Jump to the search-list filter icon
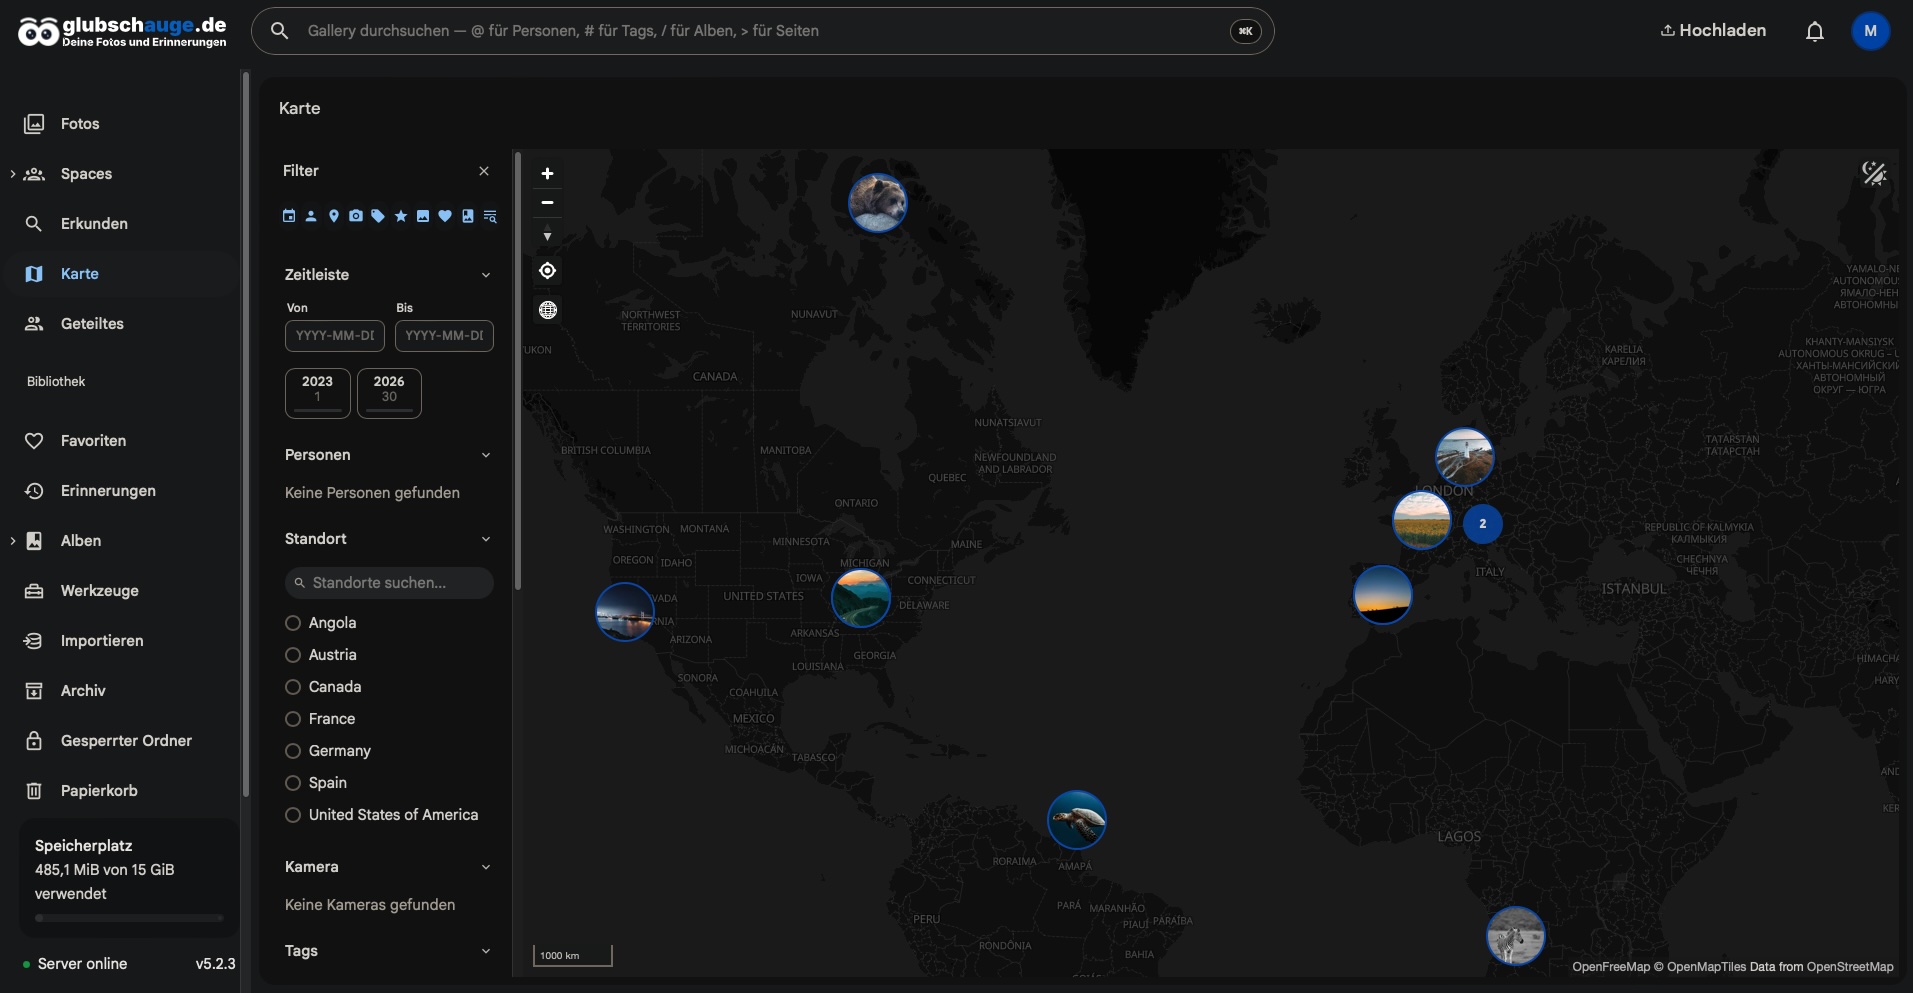This screenshot has width=1913, height=993. (x=490, y=216)
